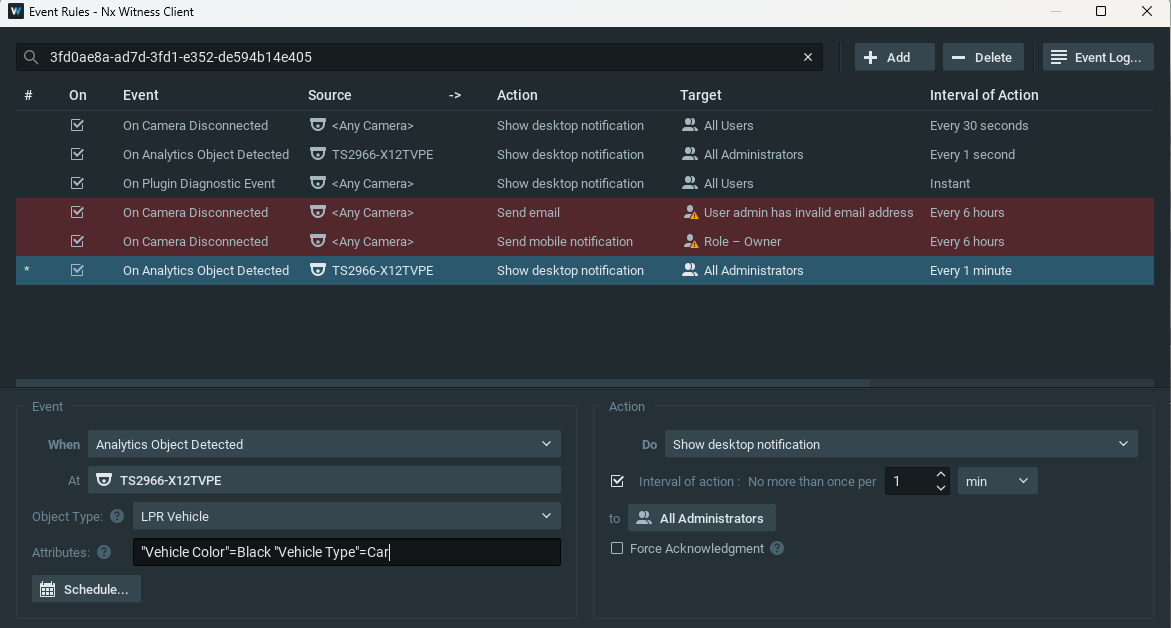Show help for Attributes
1171x628 pixels.
(x=104, y=553)
